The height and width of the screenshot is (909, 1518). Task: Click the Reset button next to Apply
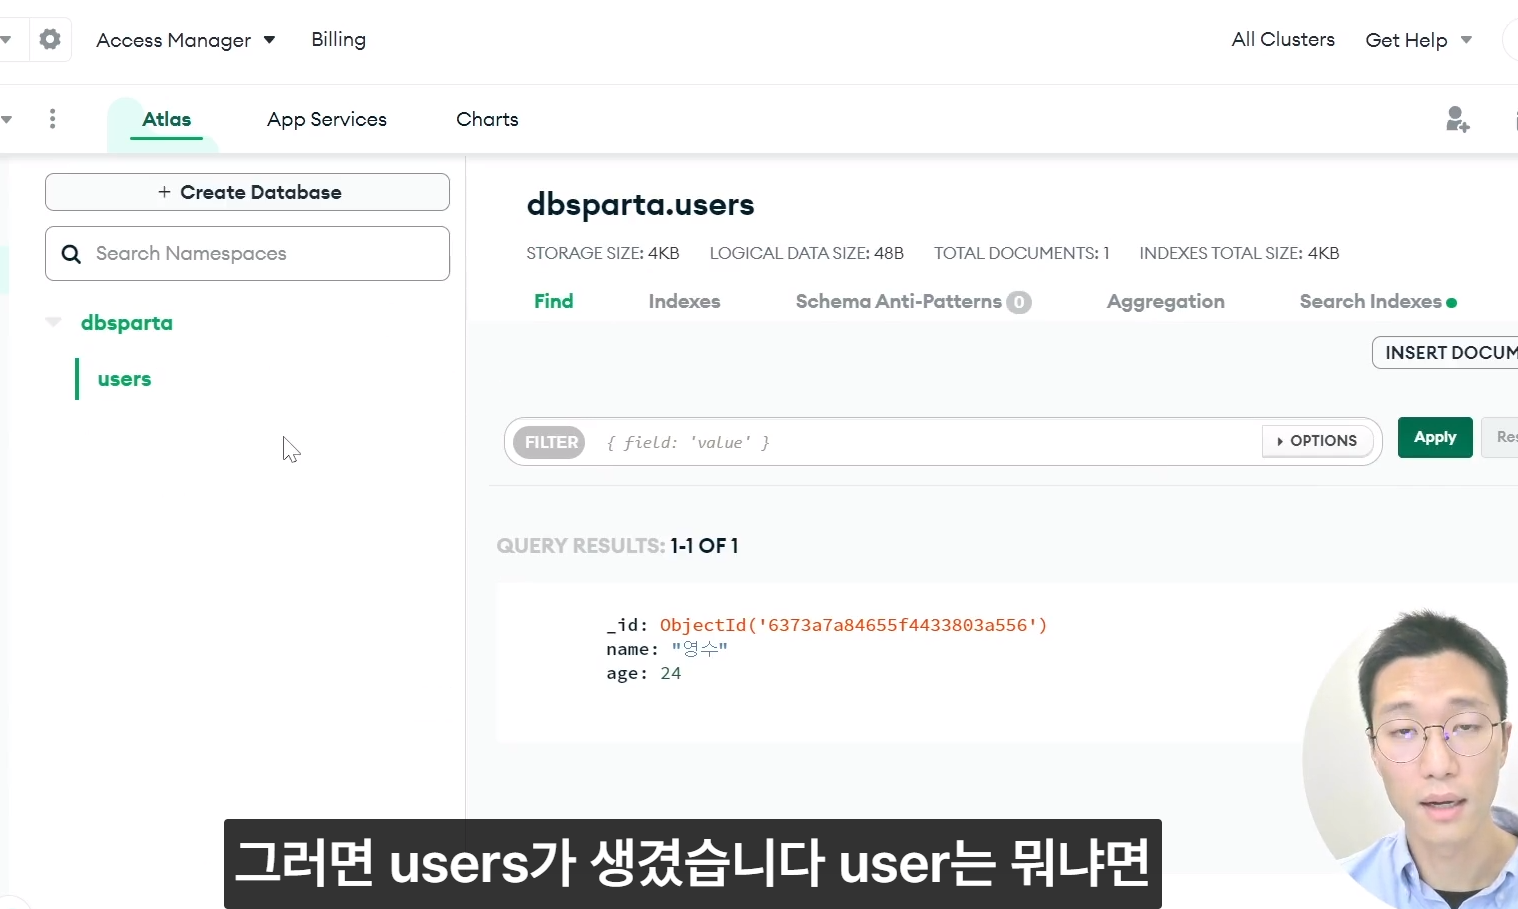[x=1500, y=437]
